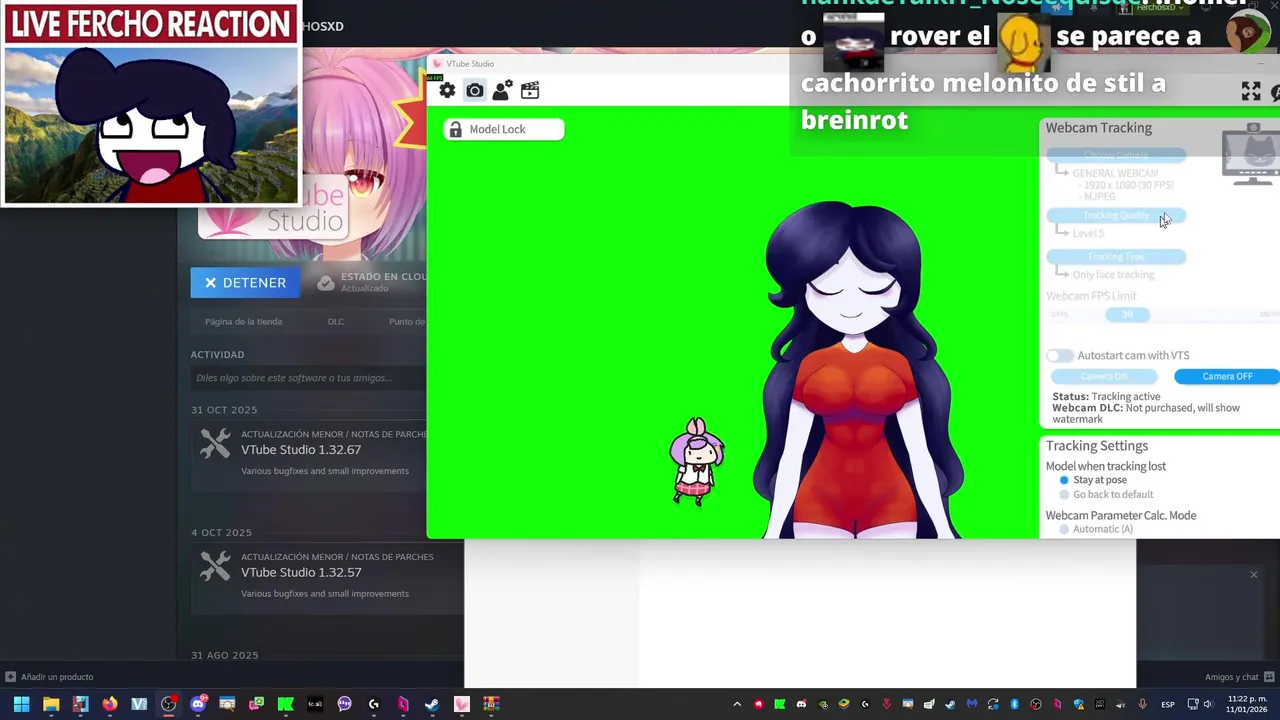Launch Firefox from the taskbar
The width and height of the screenshot is (1280, 720).
click(x=110, y=704)
